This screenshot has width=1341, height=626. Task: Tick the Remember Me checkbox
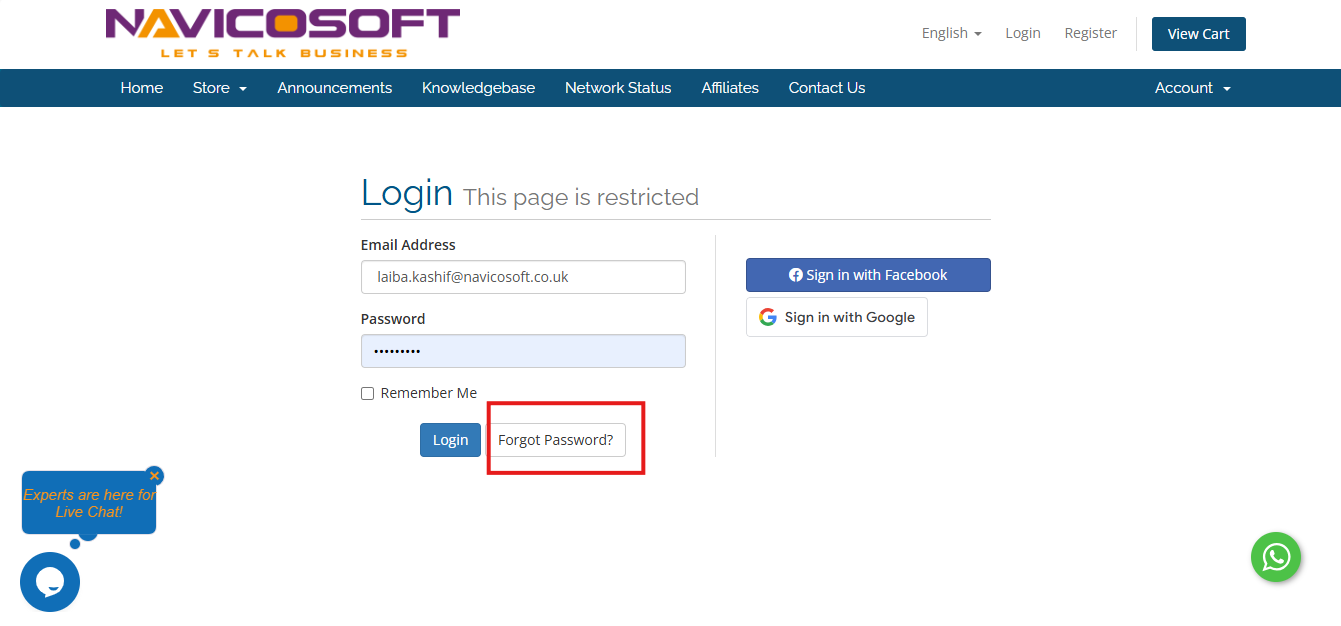point(368,394)
